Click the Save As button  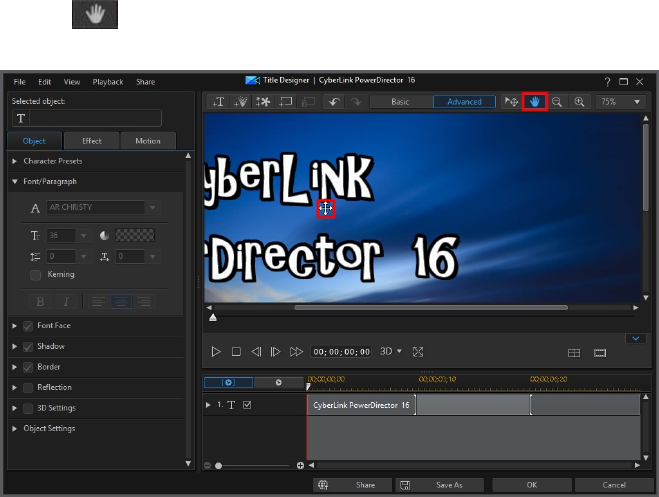440,485
